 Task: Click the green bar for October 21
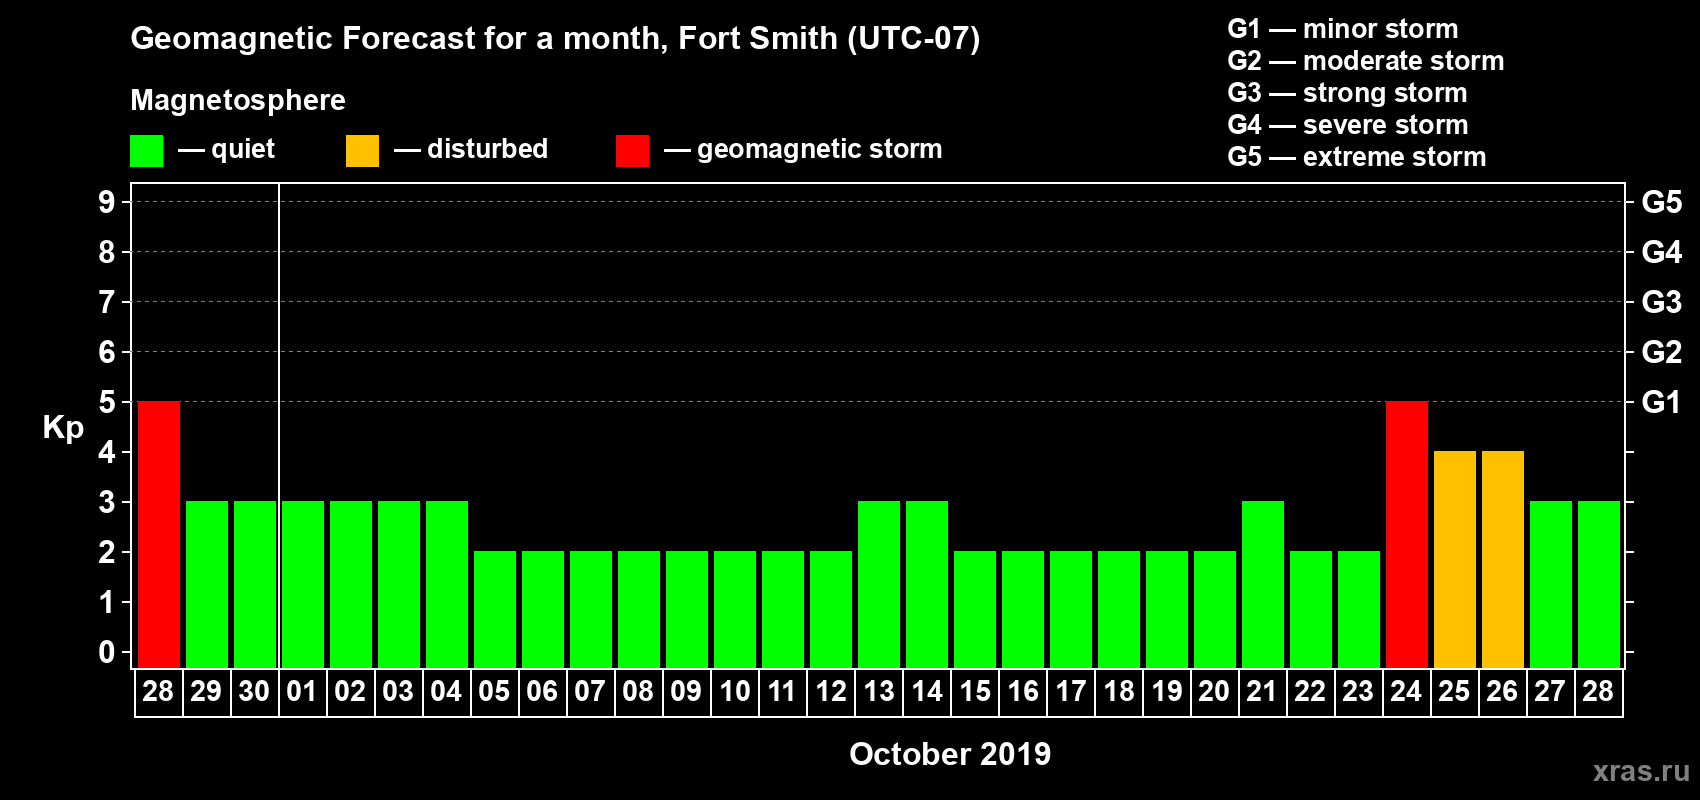(1263, 584)
